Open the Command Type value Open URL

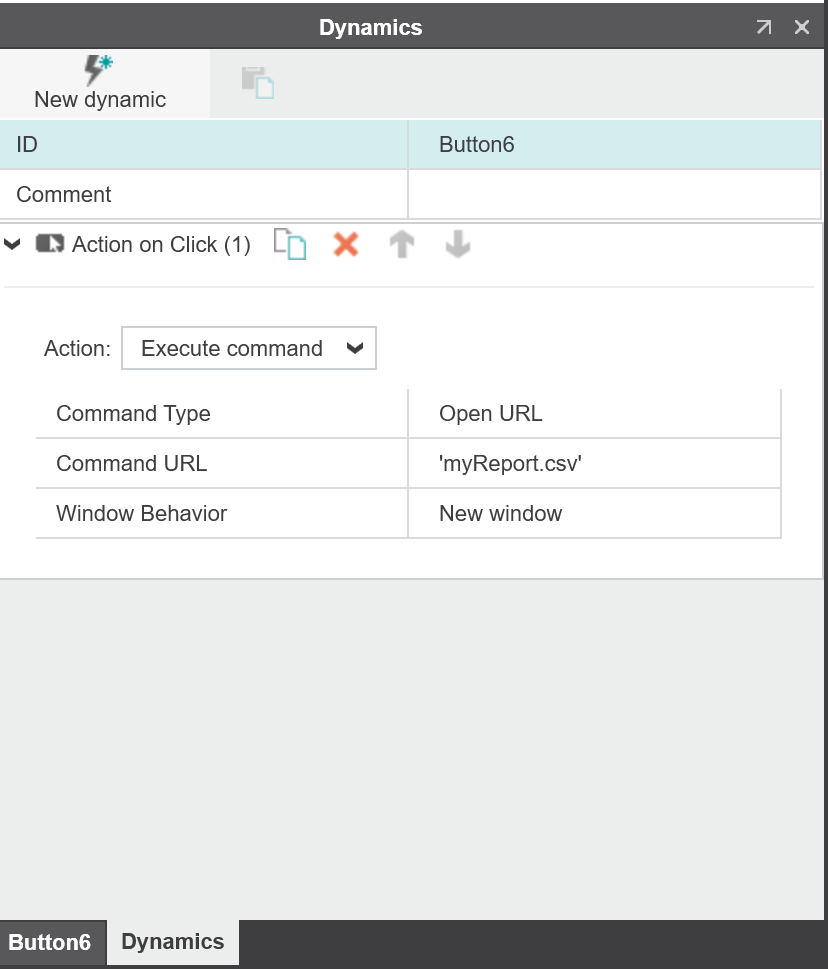[x=593, y=414]
